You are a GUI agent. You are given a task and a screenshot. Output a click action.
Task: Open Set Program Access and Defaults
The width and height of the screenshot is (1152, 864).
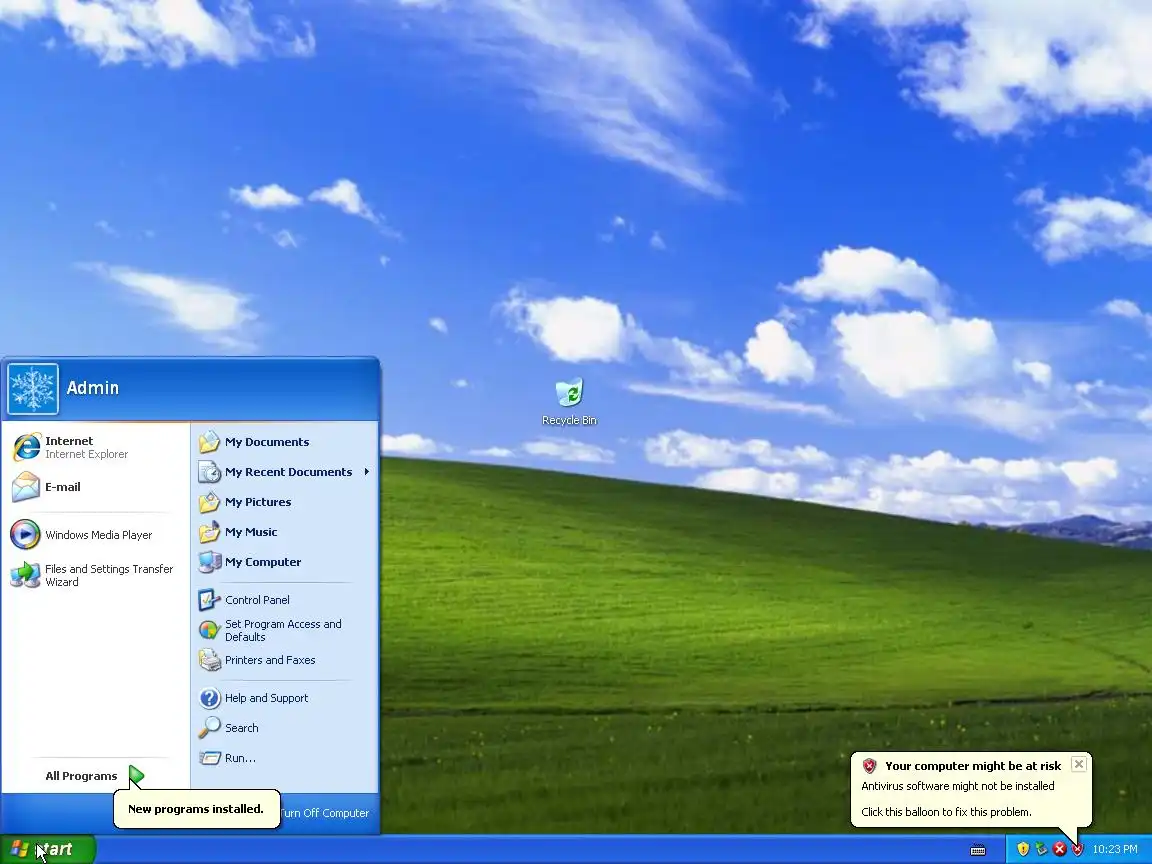coord(284,630)
